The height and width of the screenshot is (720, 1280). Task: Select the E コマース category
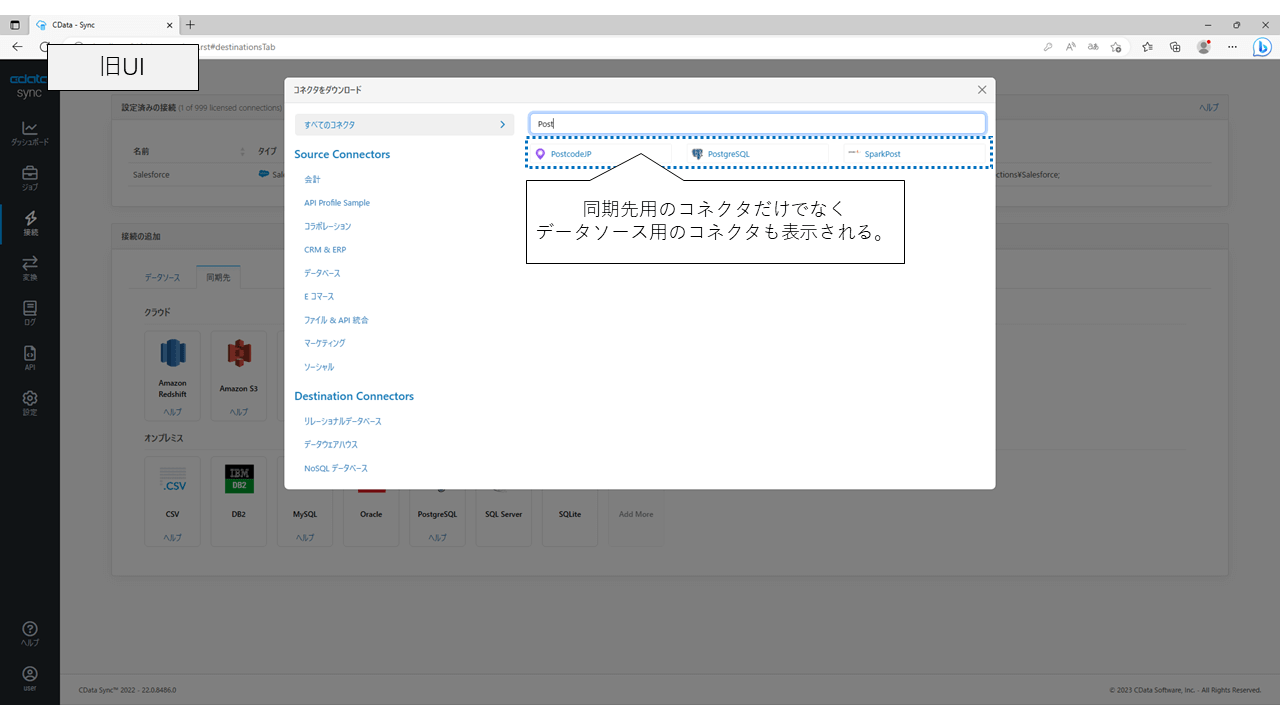[319, 297]
